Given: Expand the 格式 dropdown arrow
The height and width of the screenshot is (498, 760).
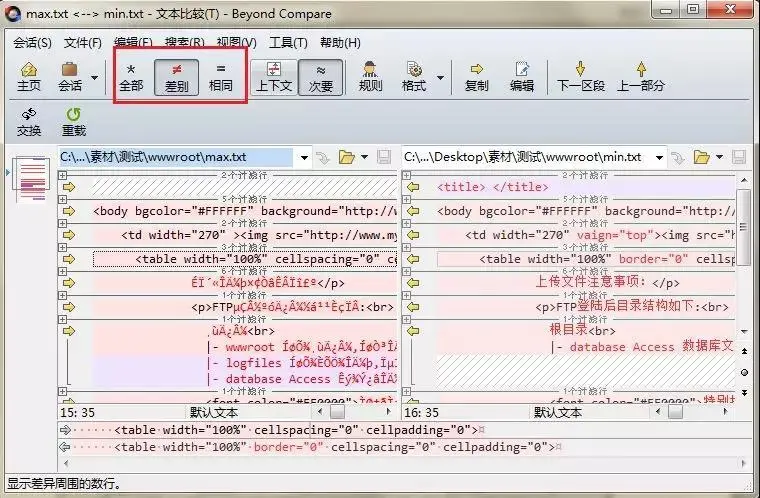Looking at the screenshot, I should point(440,78).
